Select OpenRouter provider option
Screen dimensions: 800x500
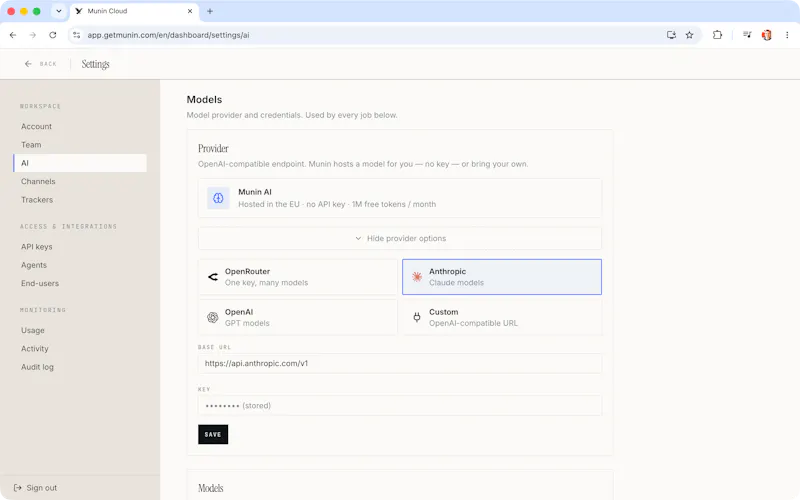(x=297, y=277)
